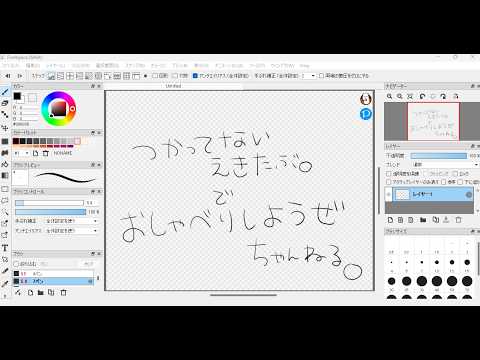
Task: Enable parallel lines snap
Action: point(60,76)
